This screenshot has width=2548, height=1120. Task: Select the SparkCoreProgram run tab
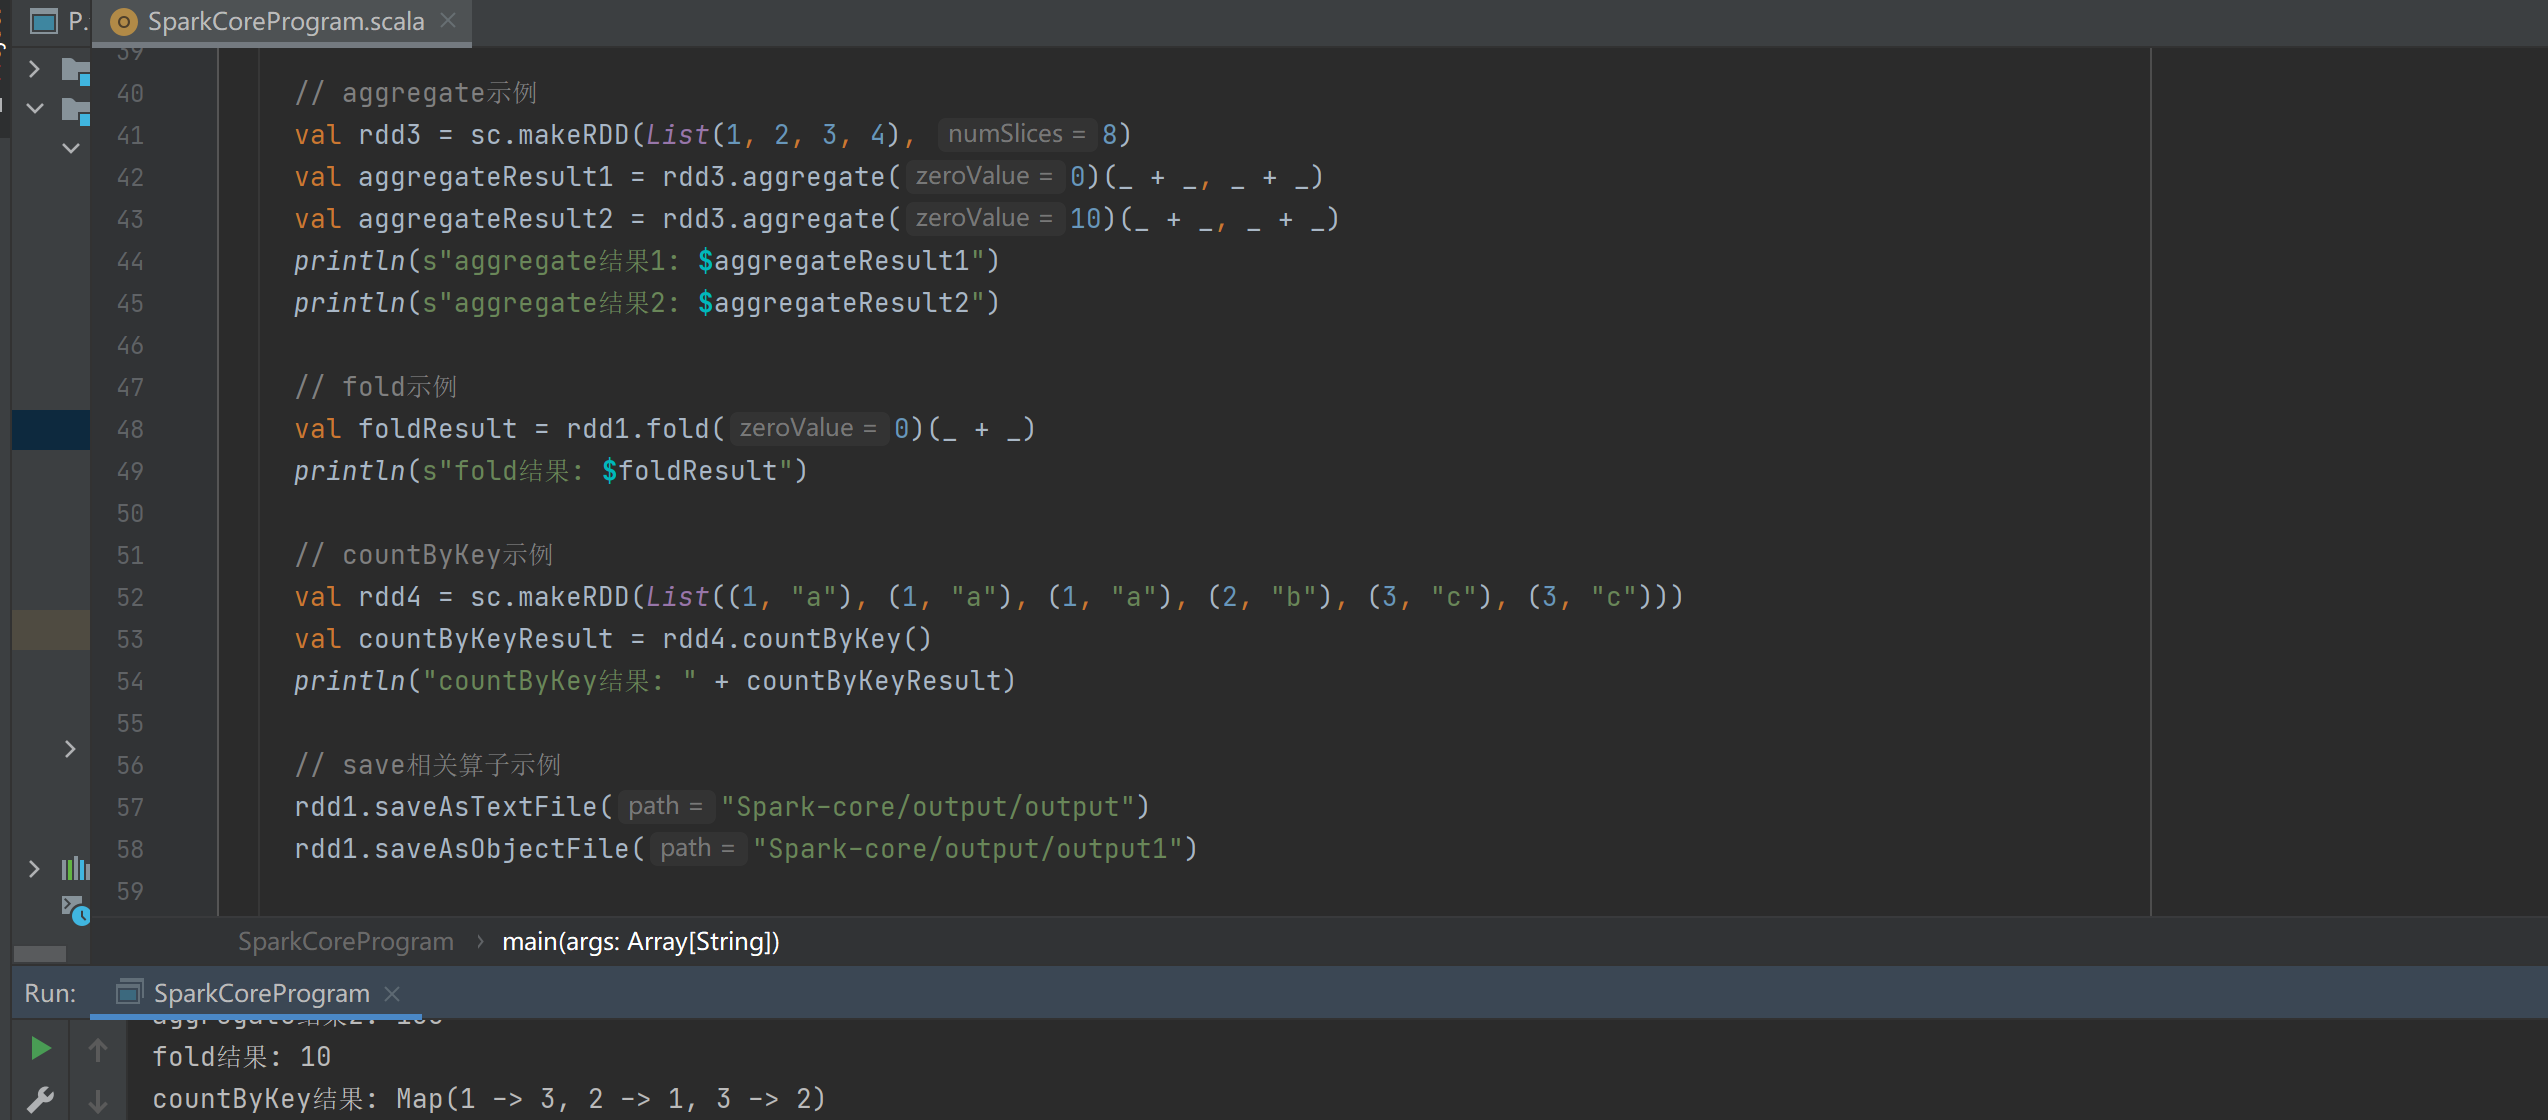(261, 993)
